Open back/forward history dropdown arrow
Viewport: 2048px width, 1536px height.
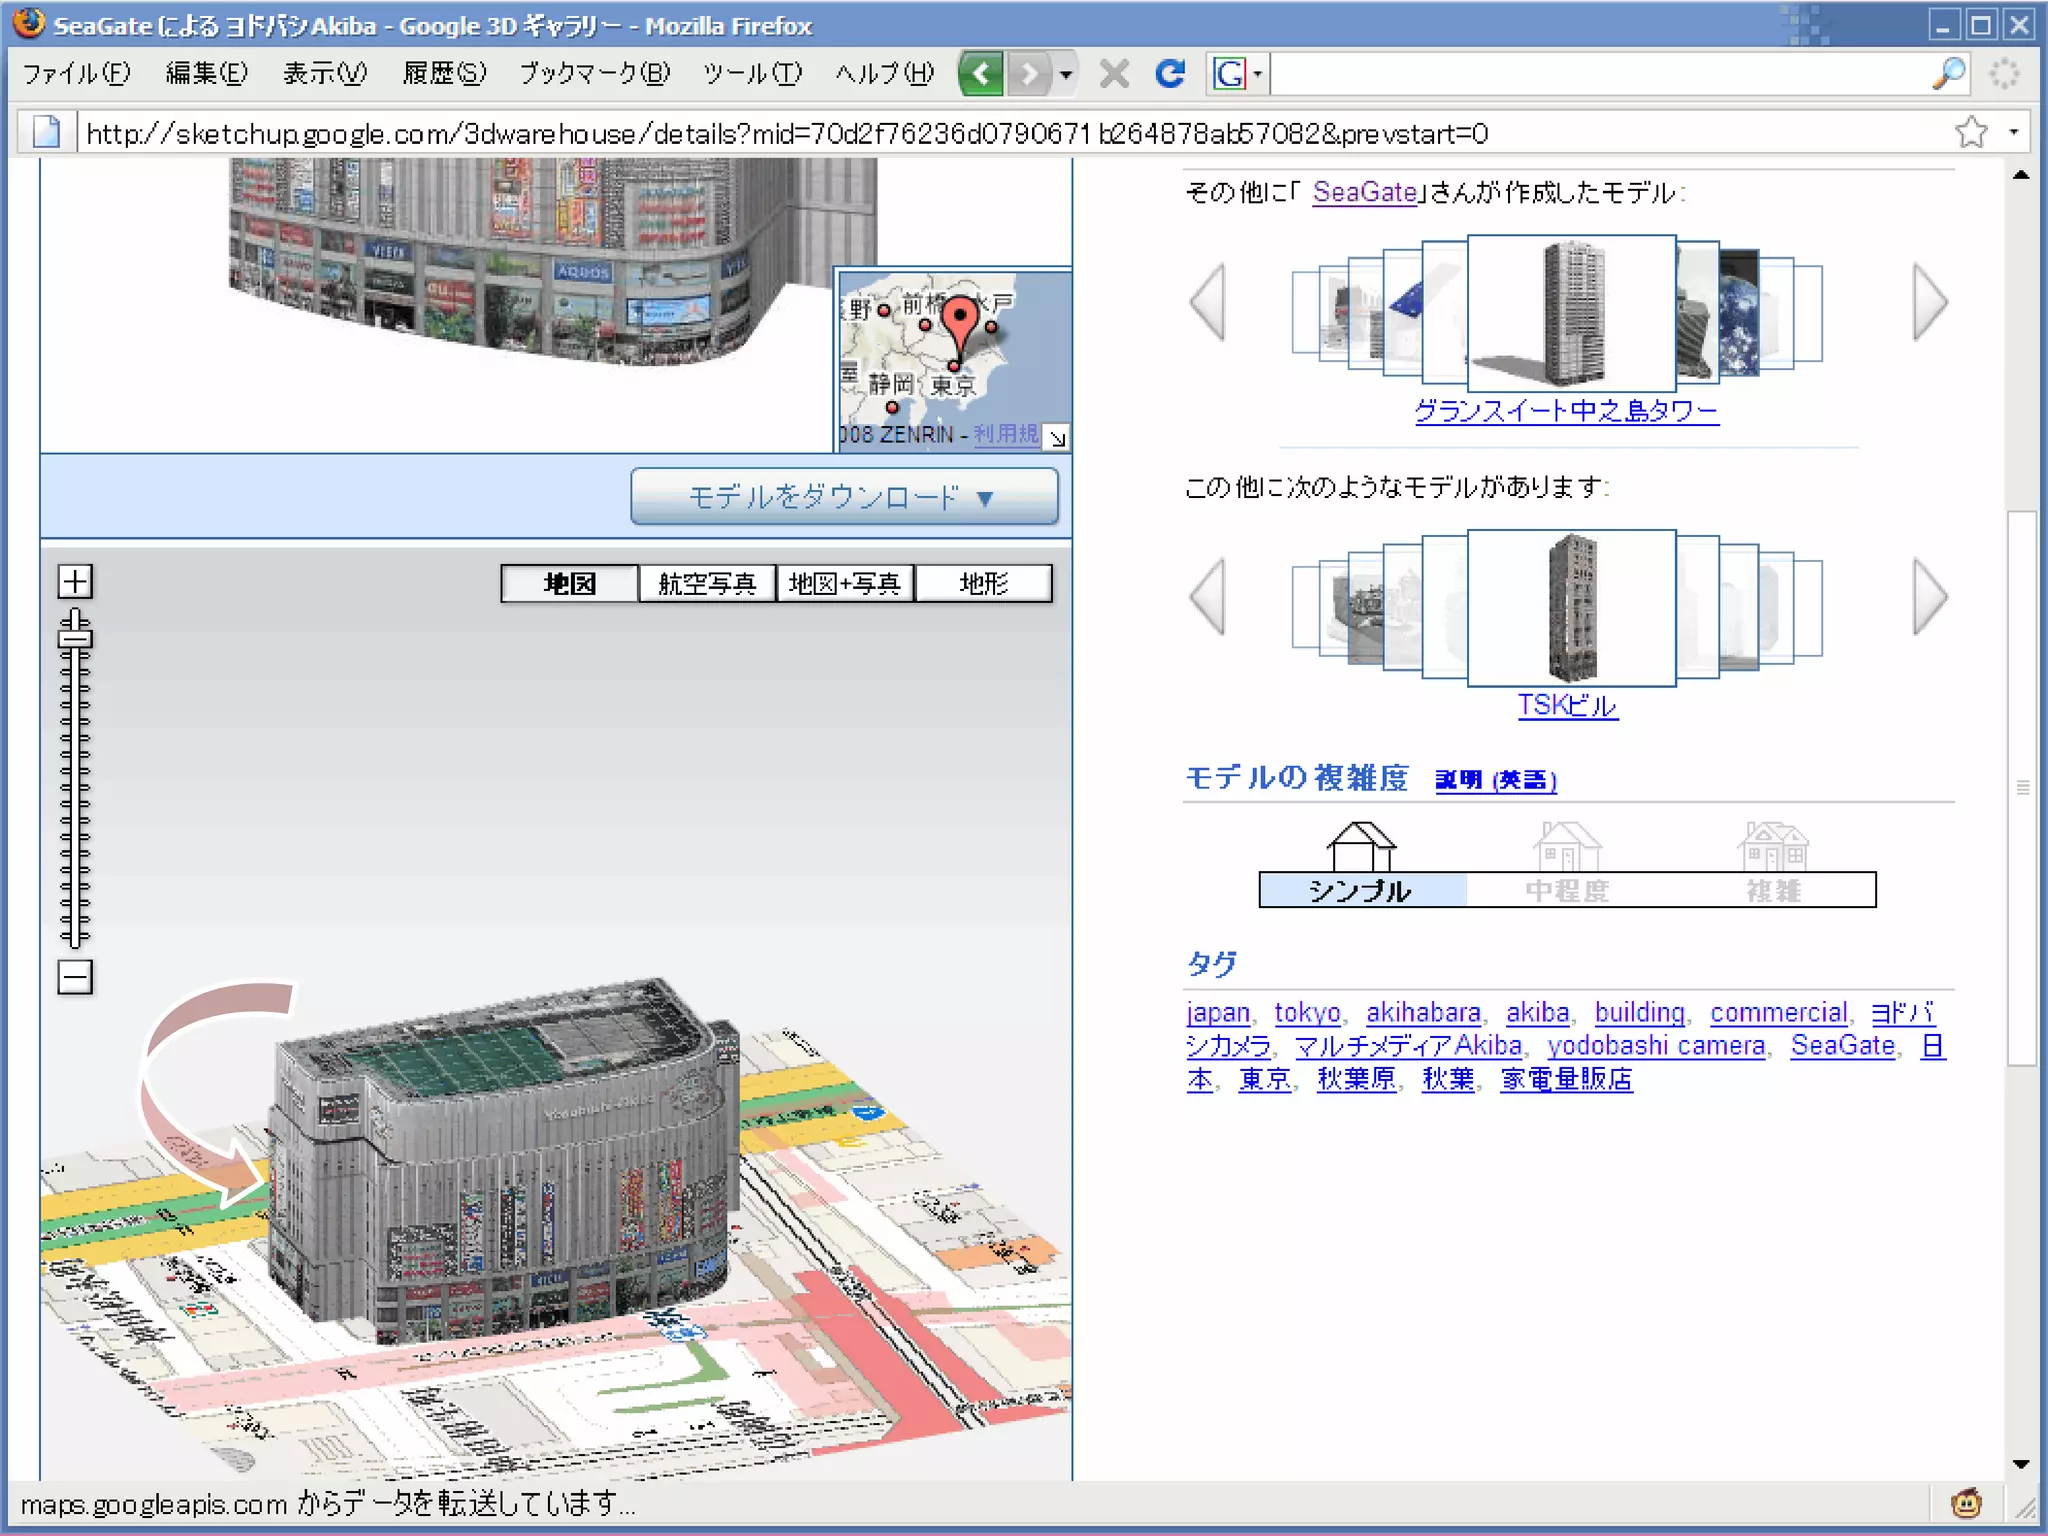point(1066,74)
